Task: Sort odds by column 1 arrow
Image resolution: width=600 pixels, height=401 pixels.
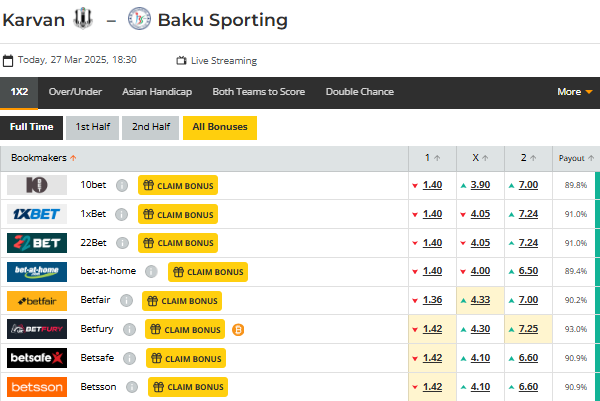Action: [437, 158]
